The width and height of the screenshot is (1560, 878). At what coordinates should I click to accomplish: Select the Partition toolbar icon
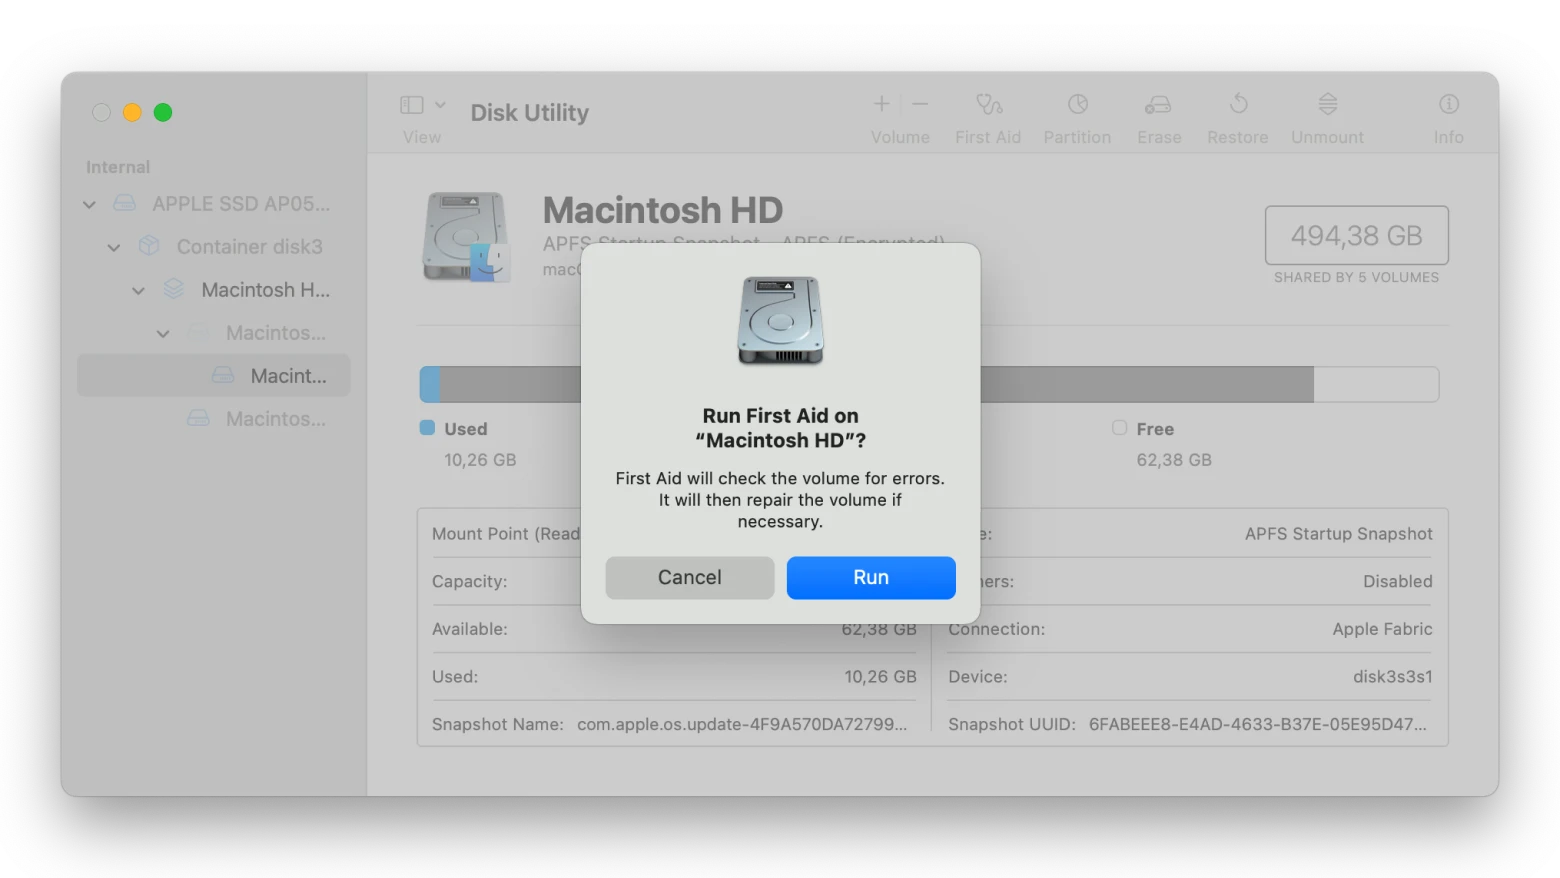coord(1077,104)
